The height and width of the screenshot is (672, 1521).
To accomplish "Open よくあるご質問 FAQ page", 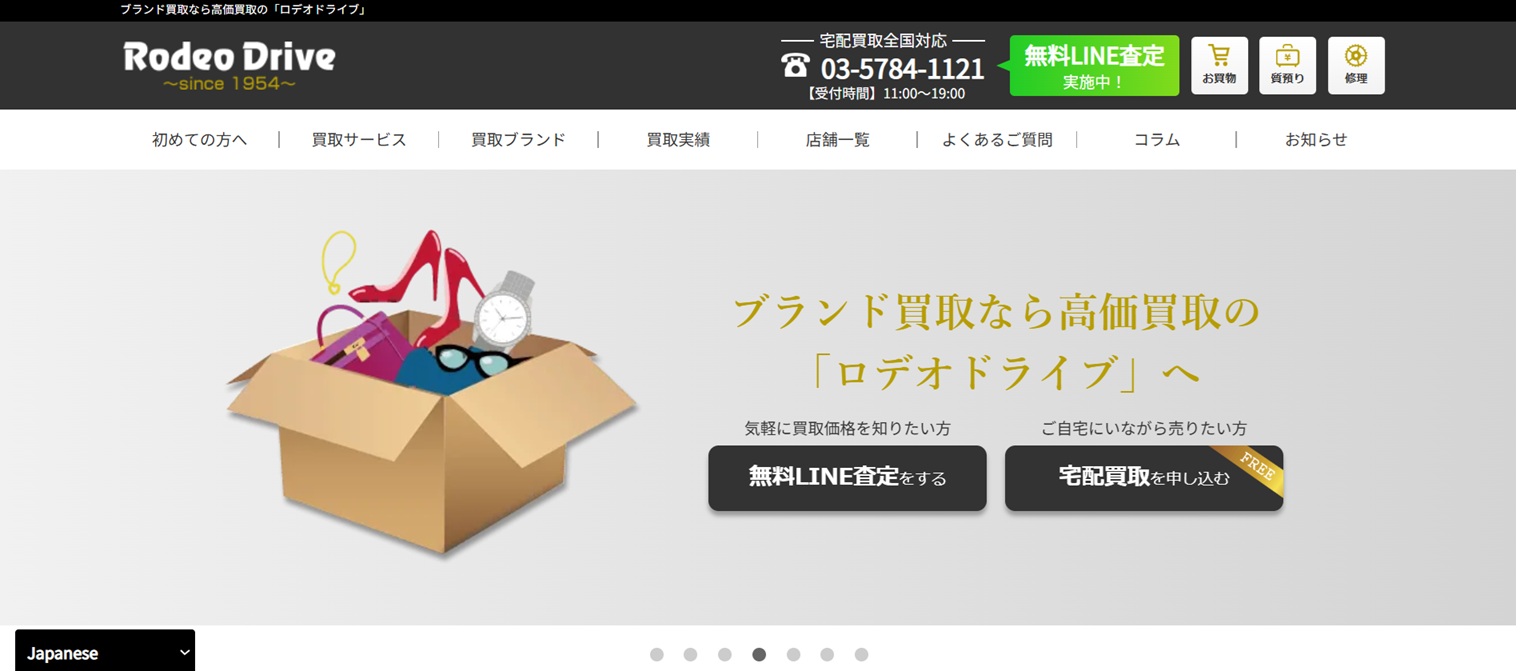I will (997, 140).
